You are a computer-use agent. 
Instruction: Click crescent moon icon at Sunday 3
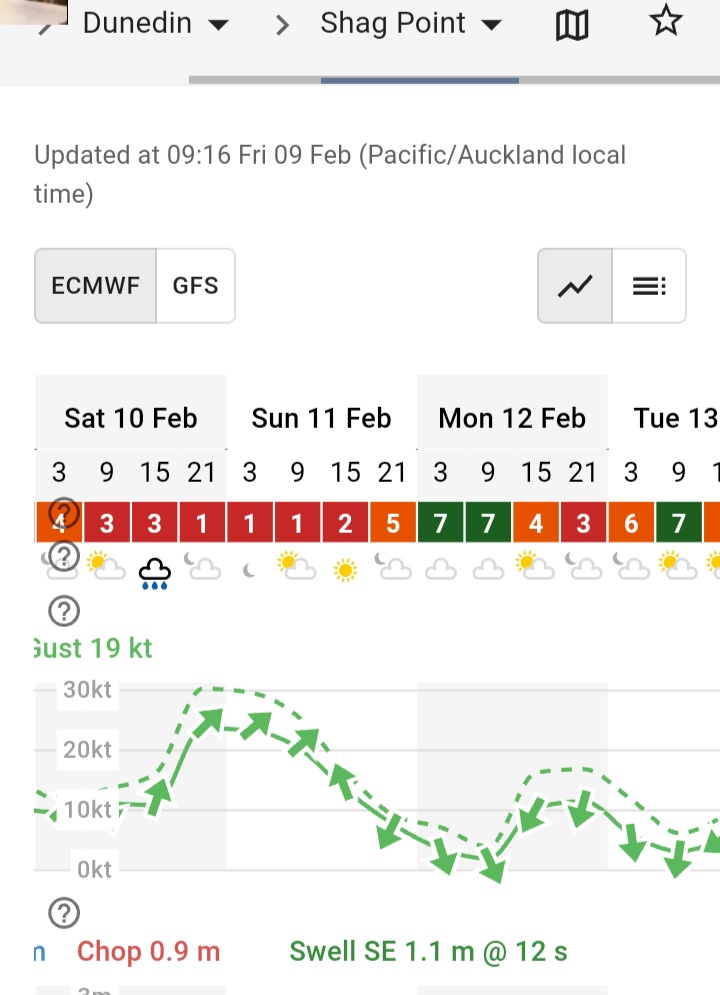(249, 571)
